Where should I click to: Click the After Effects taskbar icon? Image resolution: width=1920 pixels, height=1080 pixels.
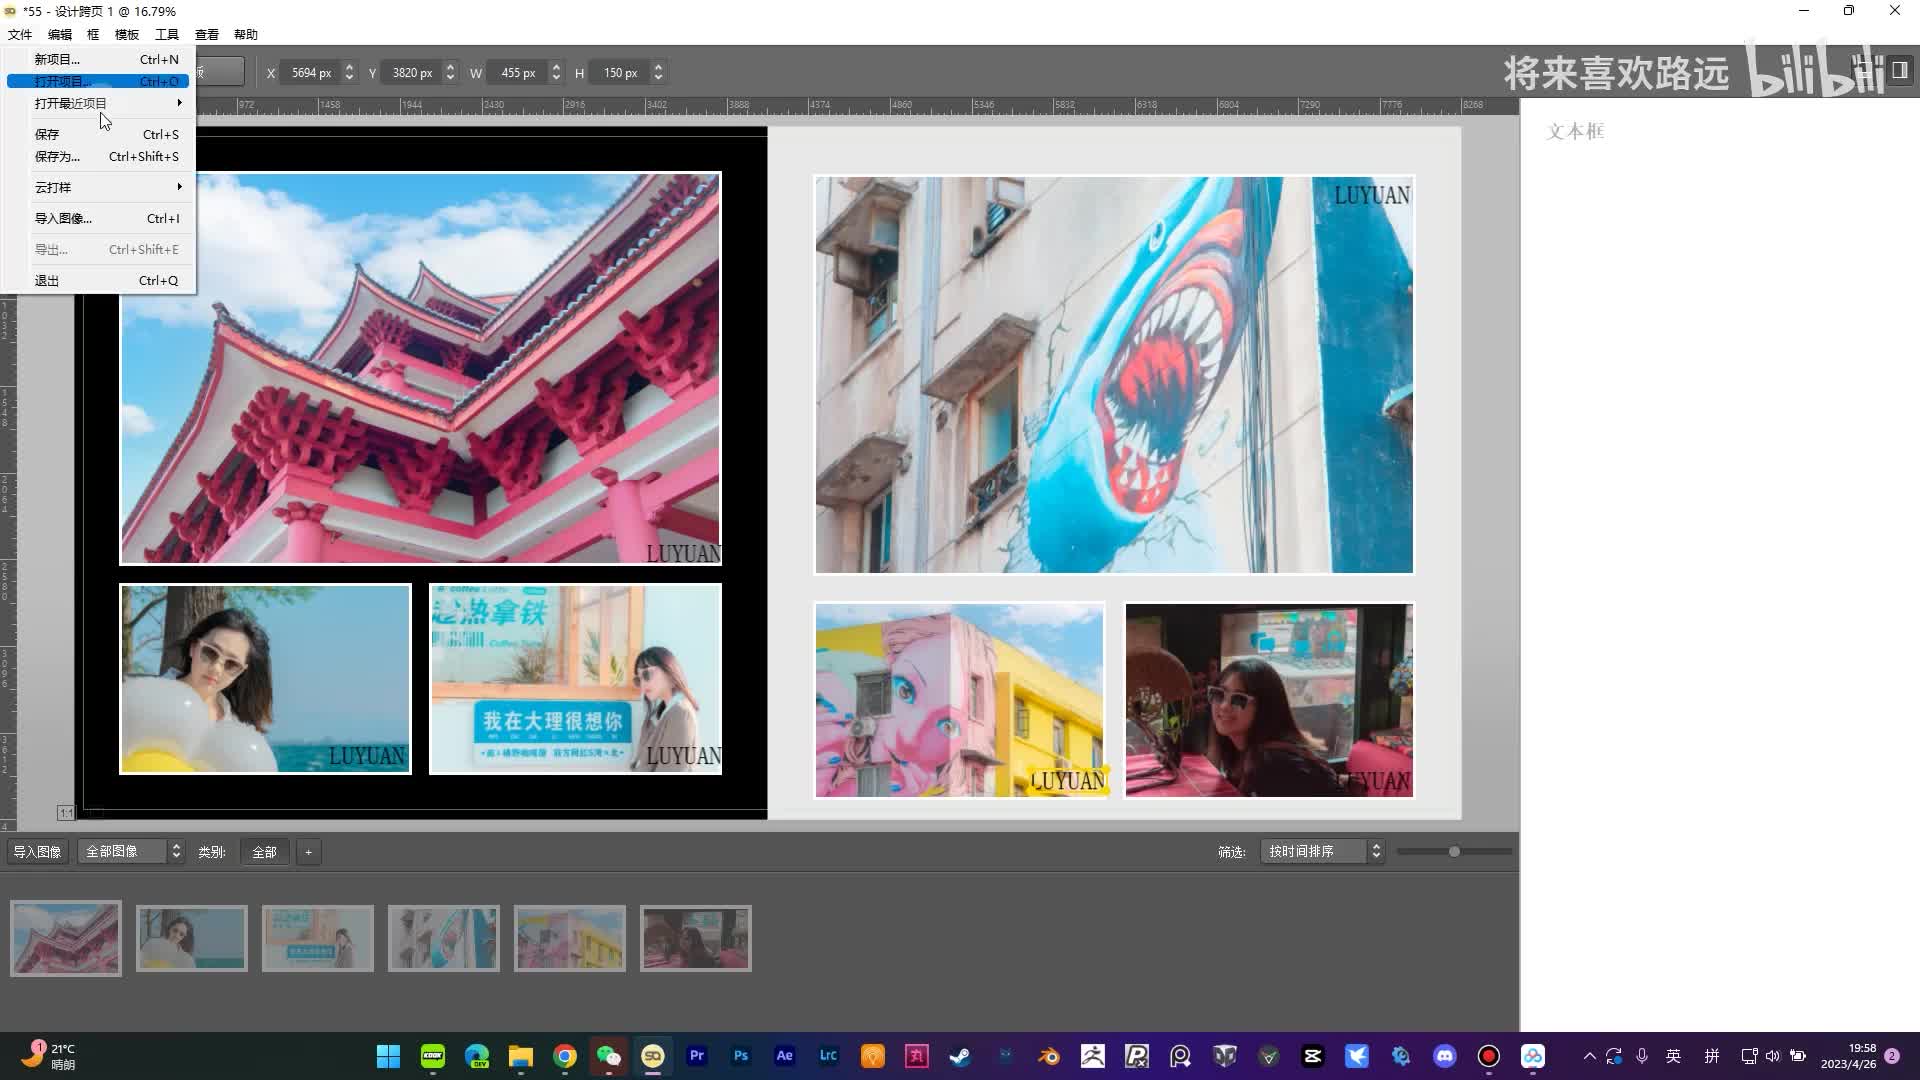point(784,1056)
